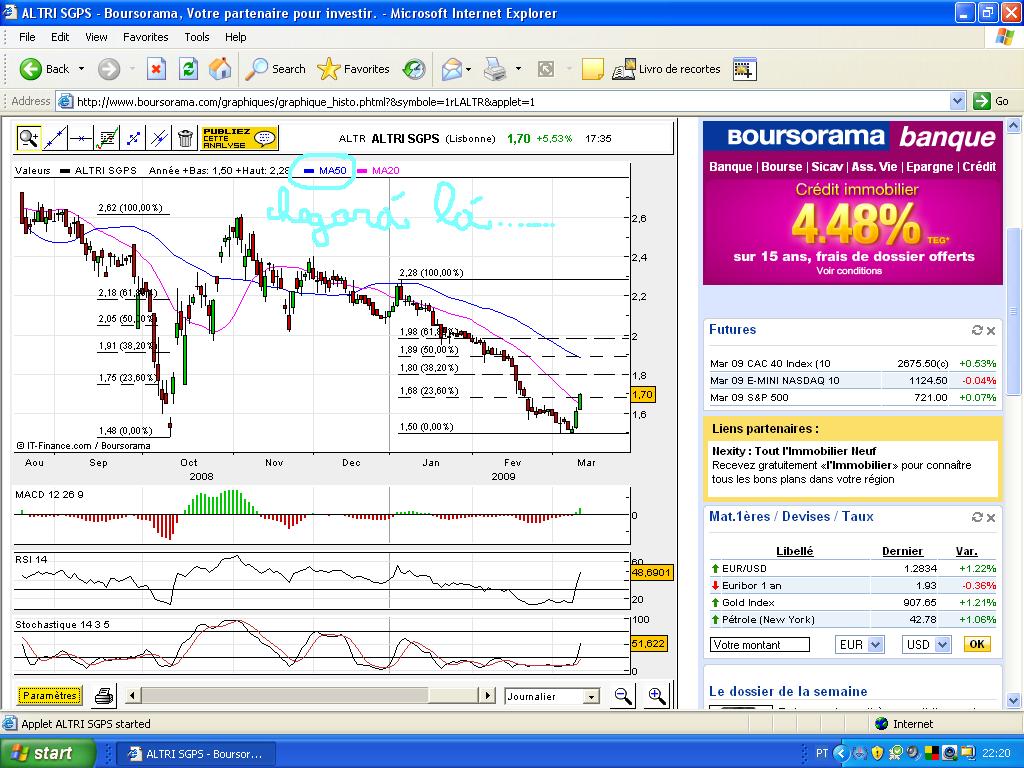This screenshot has width=1024, height=768.
Task: Open the Search magnifier in the browser toolbar
Action: tap(275, 69)
